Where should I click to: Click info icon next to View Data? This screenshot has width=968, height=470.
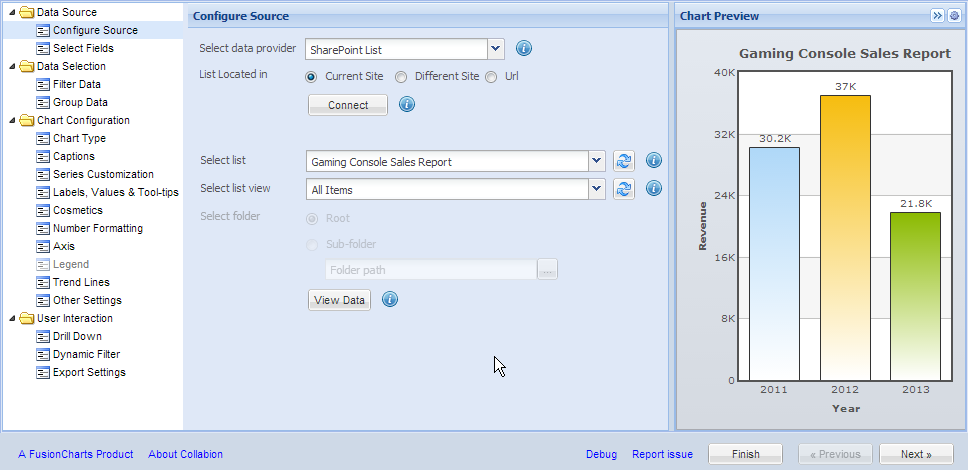(x=390, y=299)
